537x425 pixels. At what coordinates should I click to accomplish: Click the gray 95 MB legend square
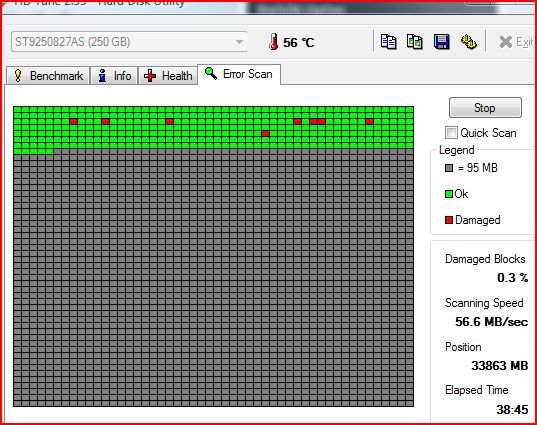(x=449, y=168)
